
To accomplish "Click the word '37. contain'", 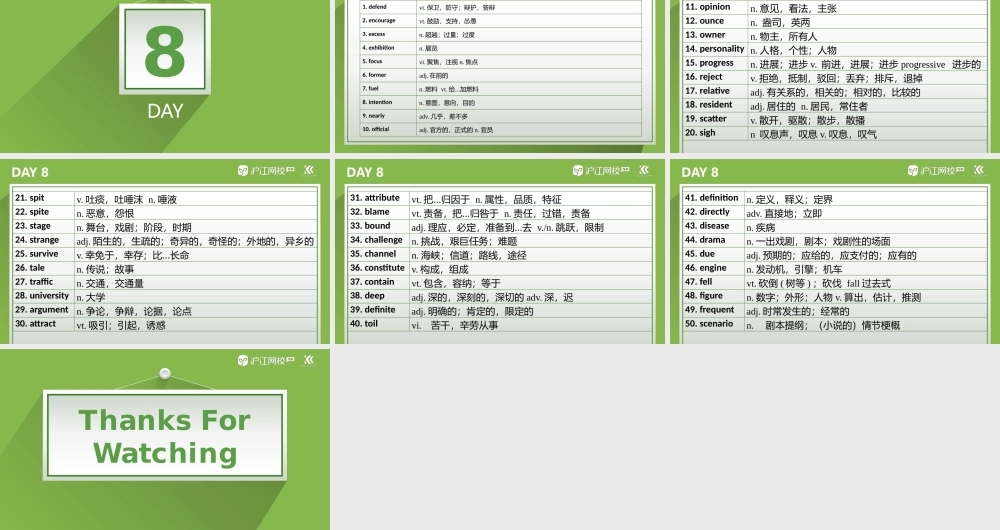I will 372,282.
